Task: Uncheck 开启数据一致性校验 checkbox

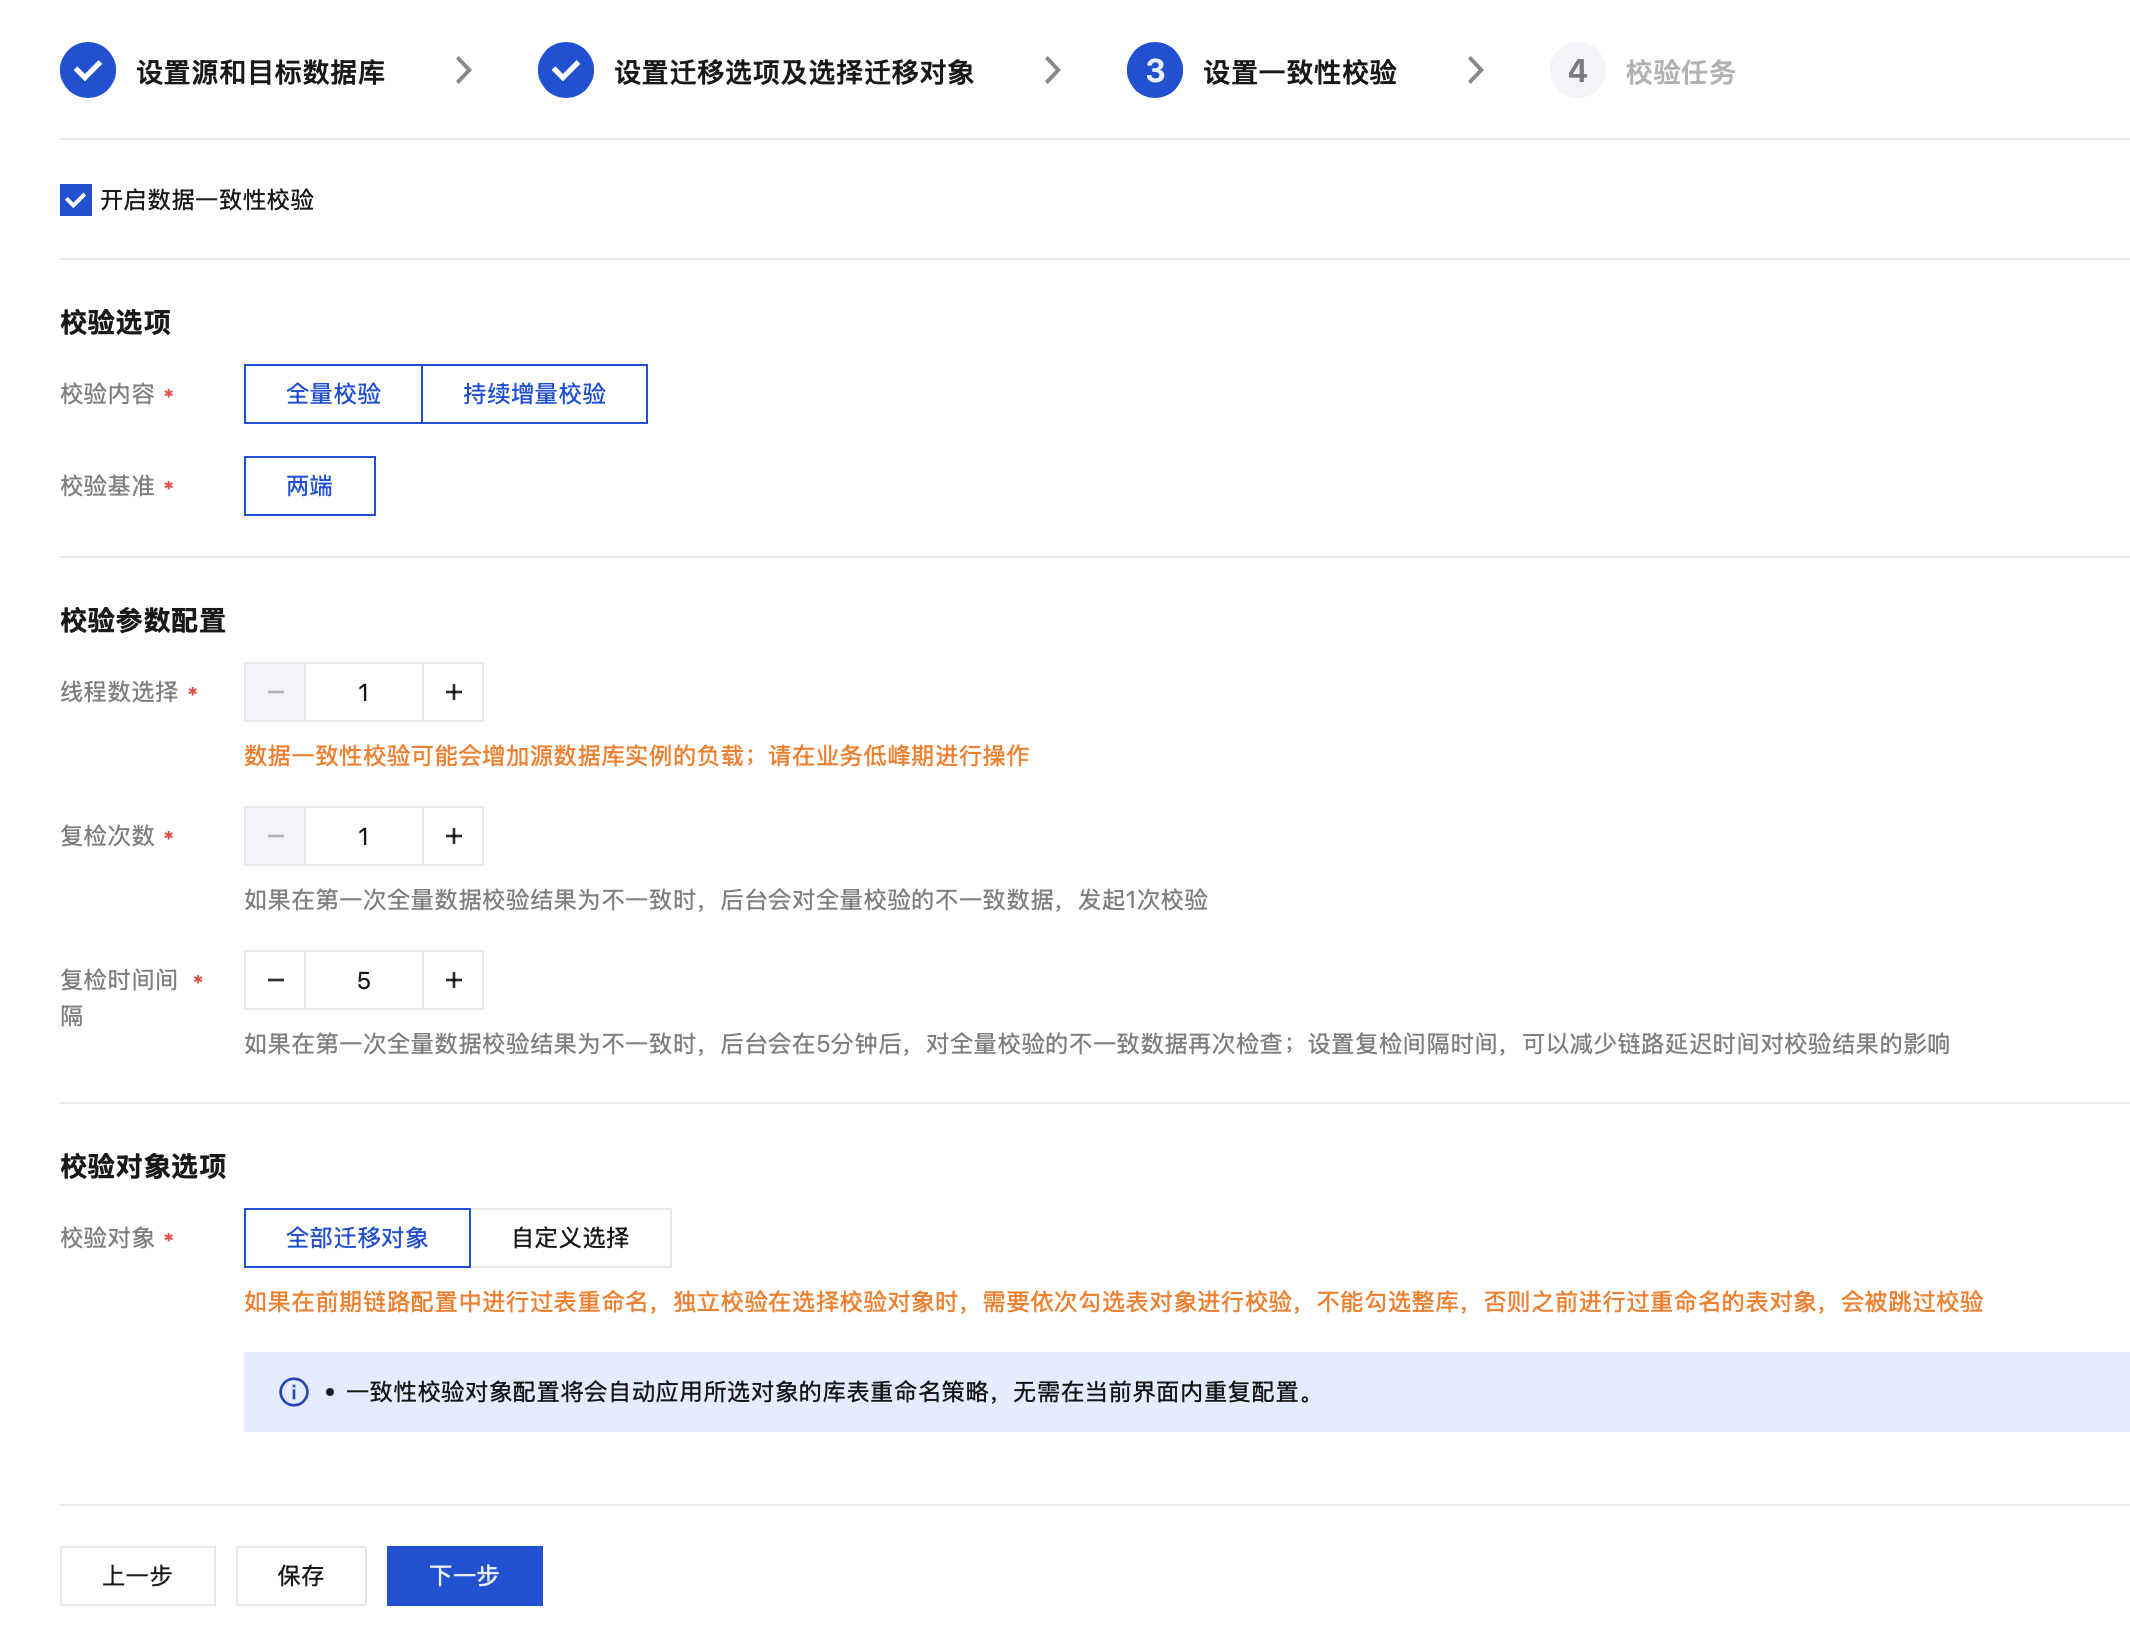Action: (x=76, y=200)
